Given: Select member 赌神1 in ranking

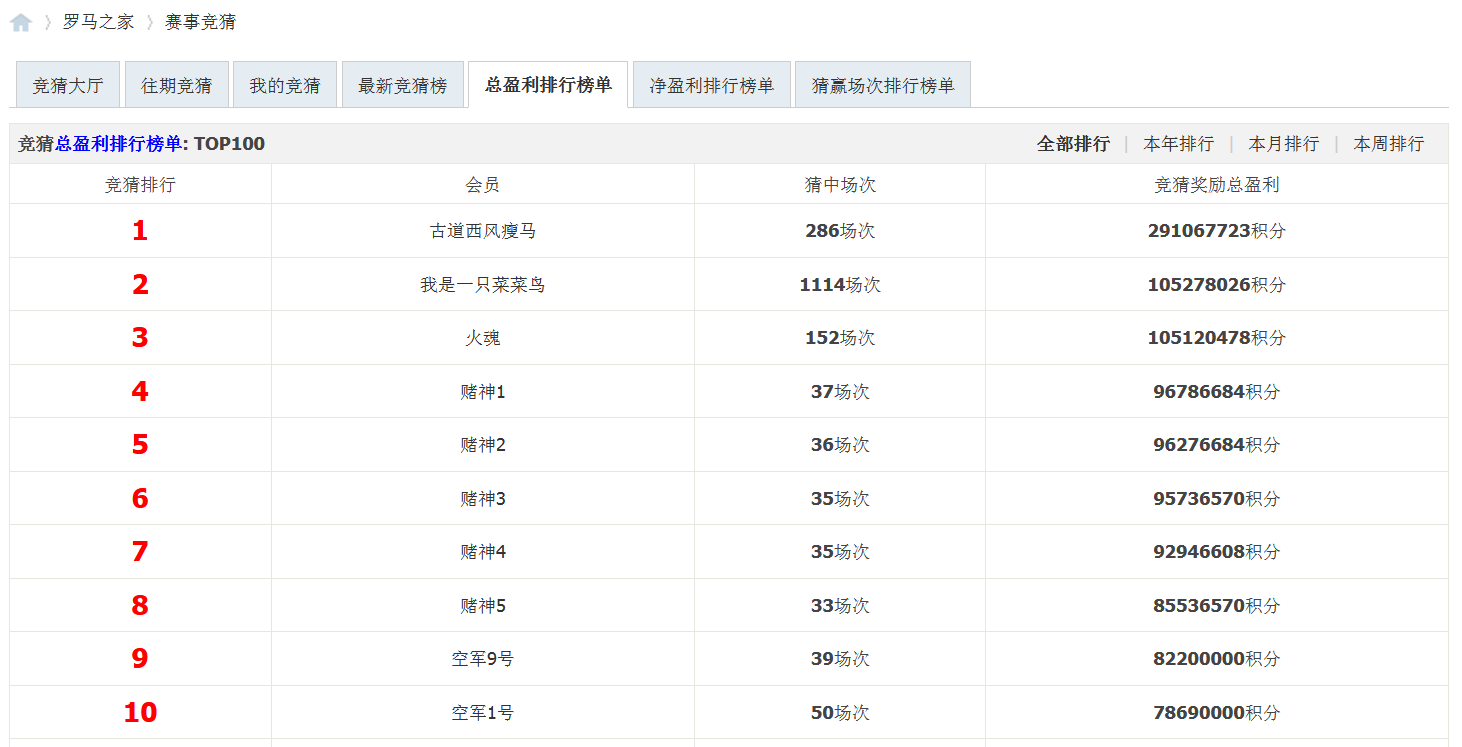Looking at the screenshot, I should (482, 392).
